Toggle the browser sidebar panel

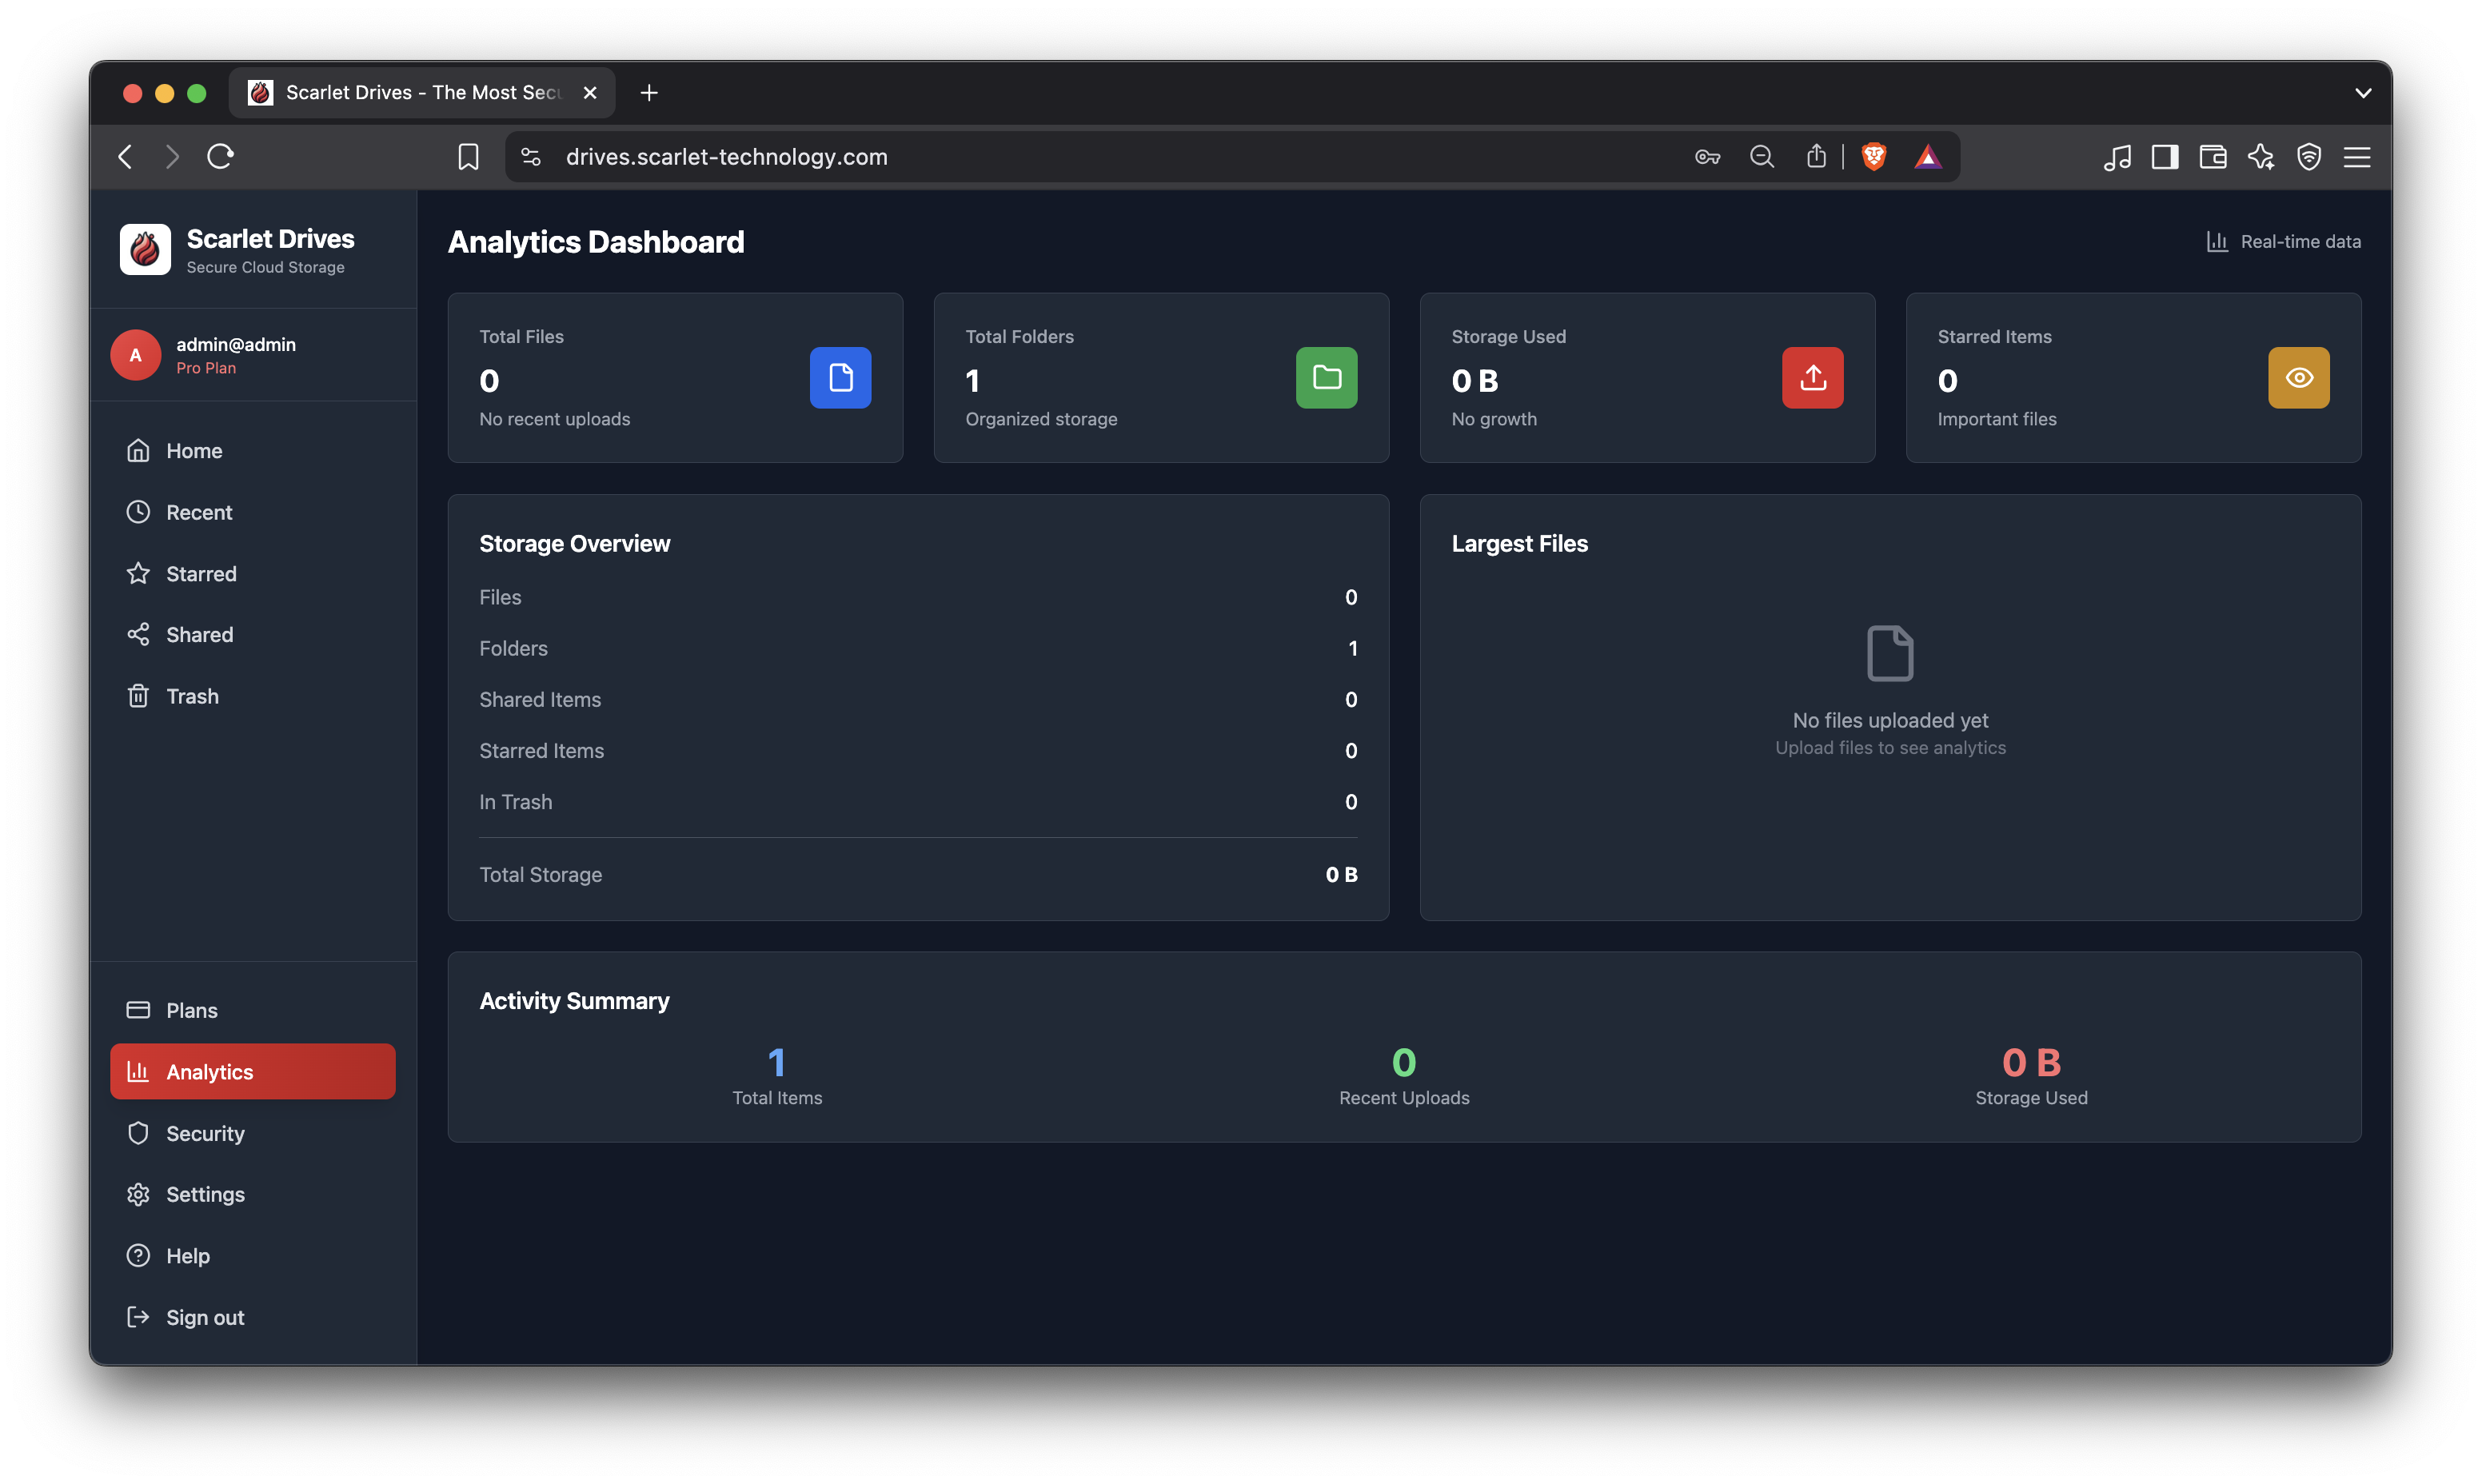(x=2165, y=157)
